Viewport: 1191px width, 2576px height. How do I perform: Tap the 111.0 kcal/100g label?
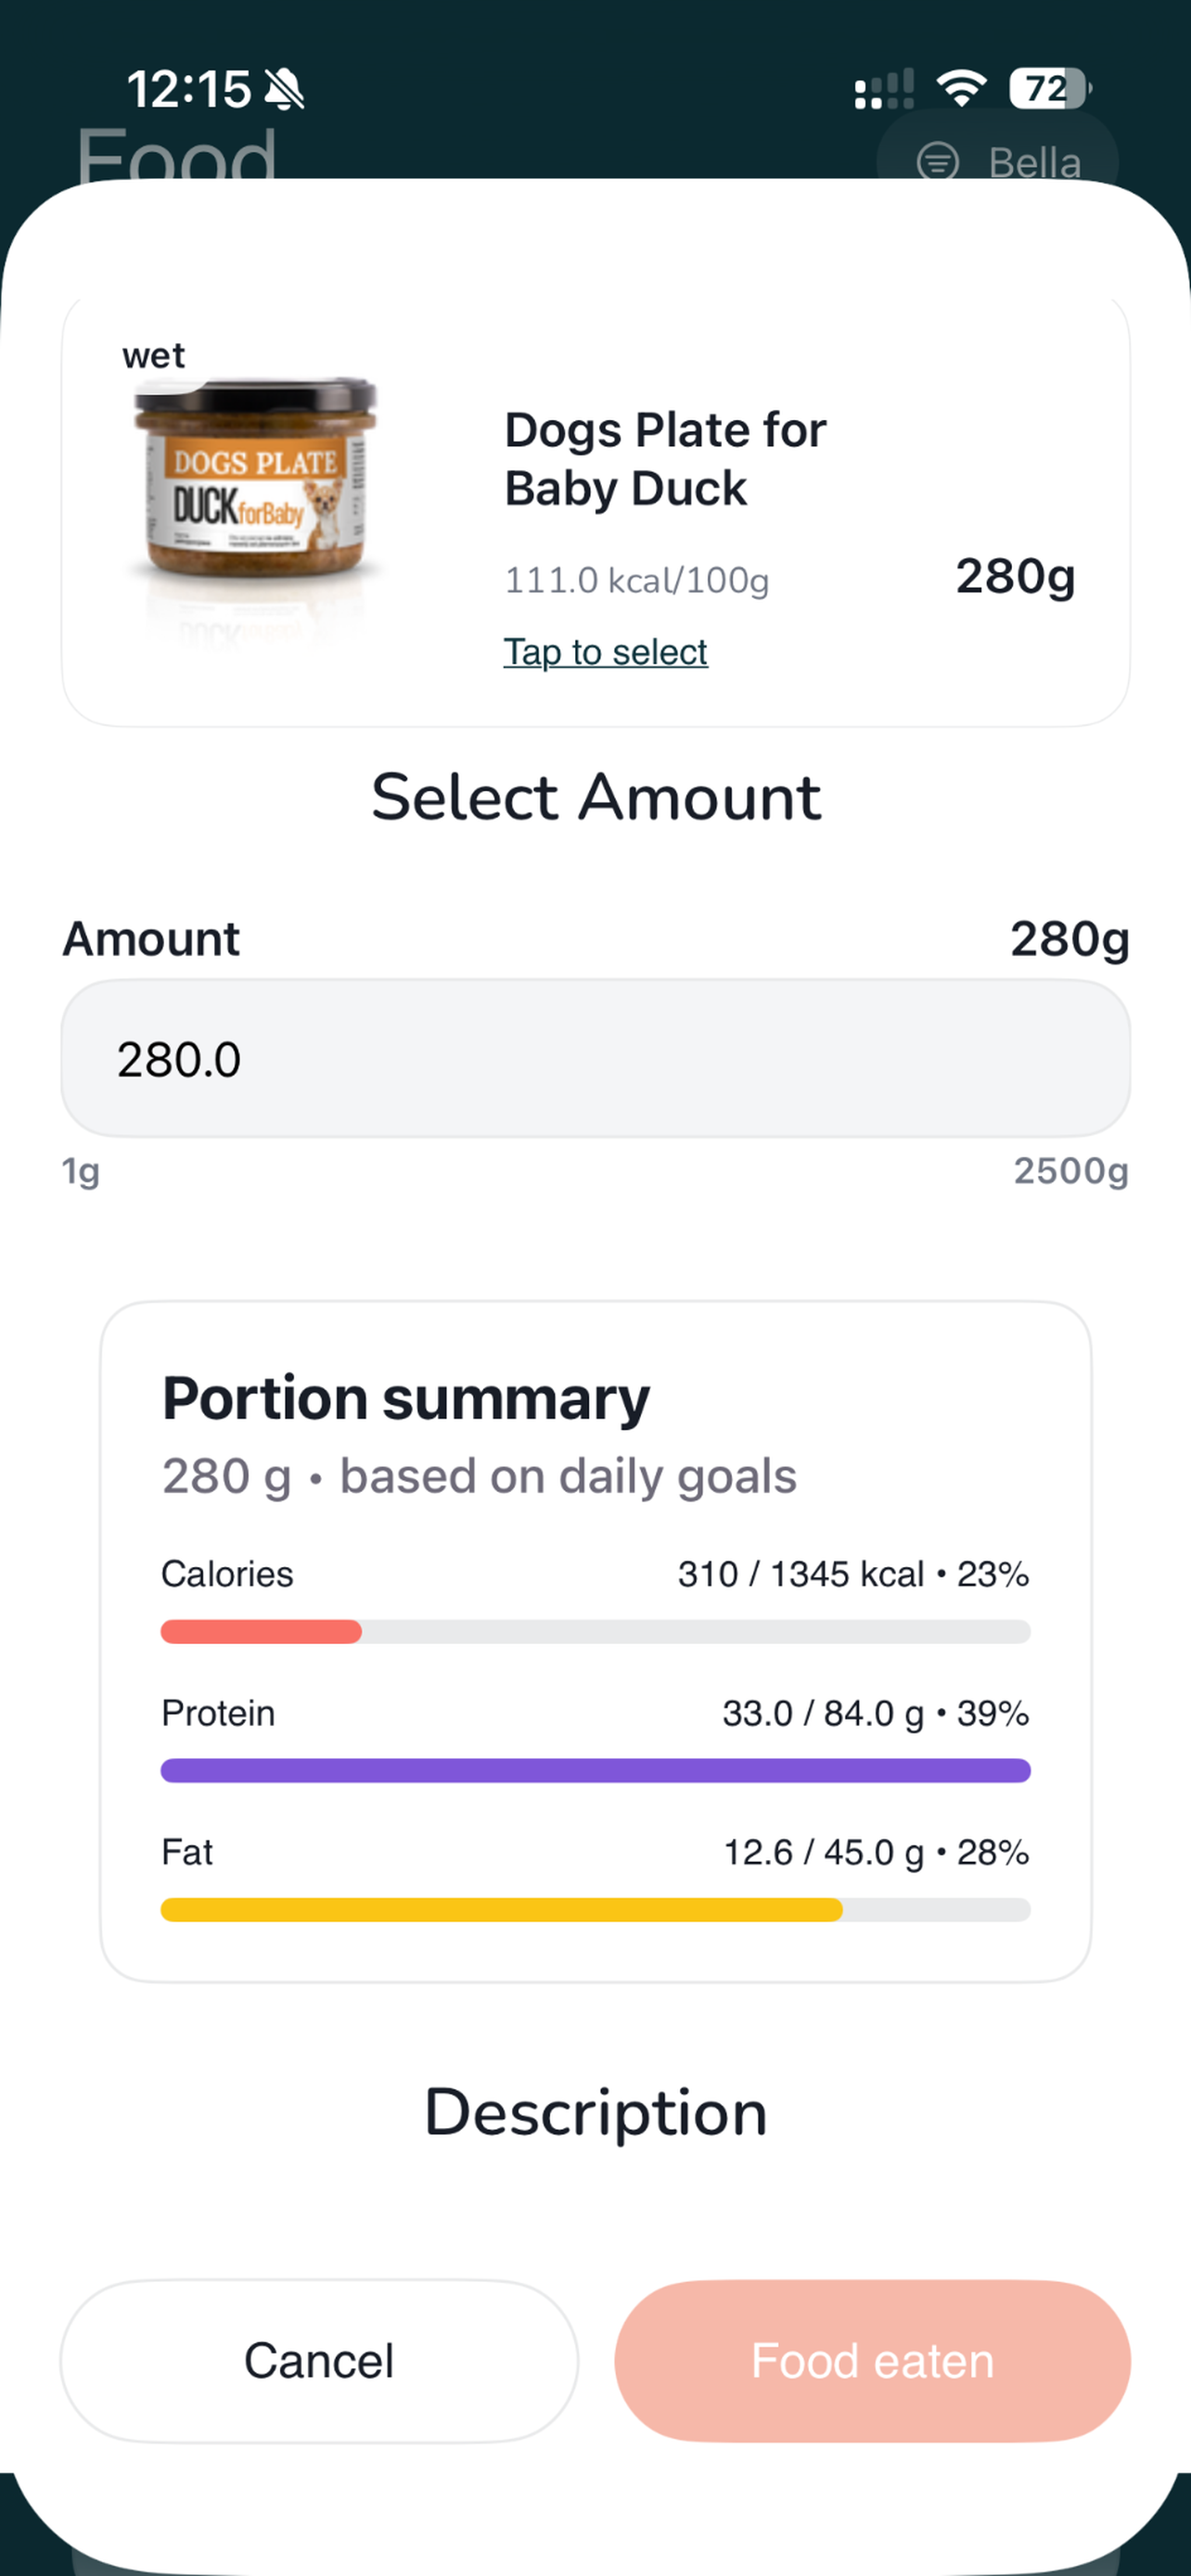click(x=637, y=580)
